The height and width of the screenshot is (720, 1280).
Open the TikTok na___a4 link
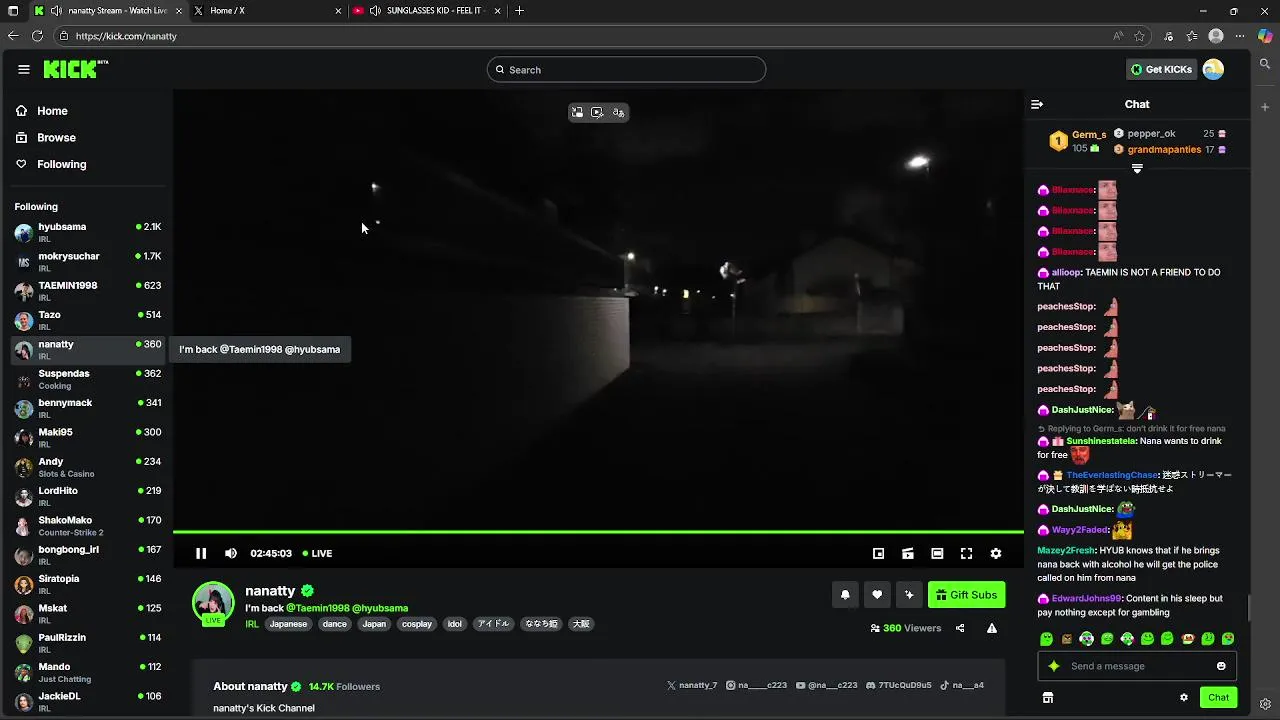click(962, 685)
